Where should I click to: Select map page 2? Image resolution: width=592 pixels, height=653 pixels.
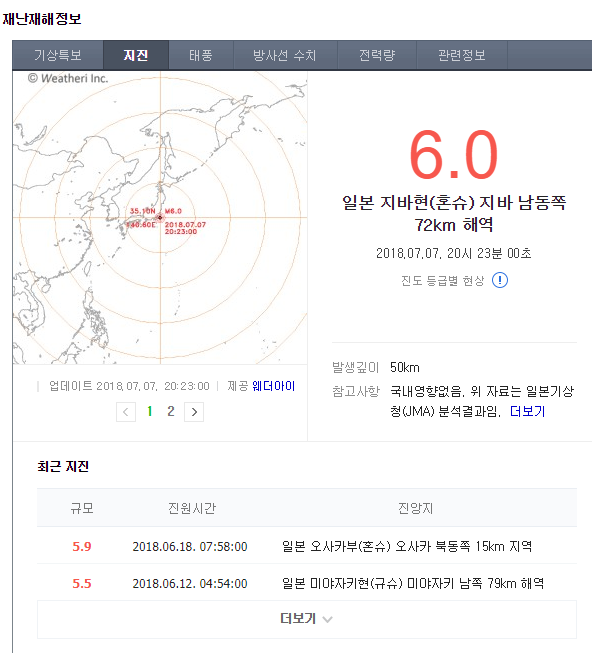(x=171, y=411)
